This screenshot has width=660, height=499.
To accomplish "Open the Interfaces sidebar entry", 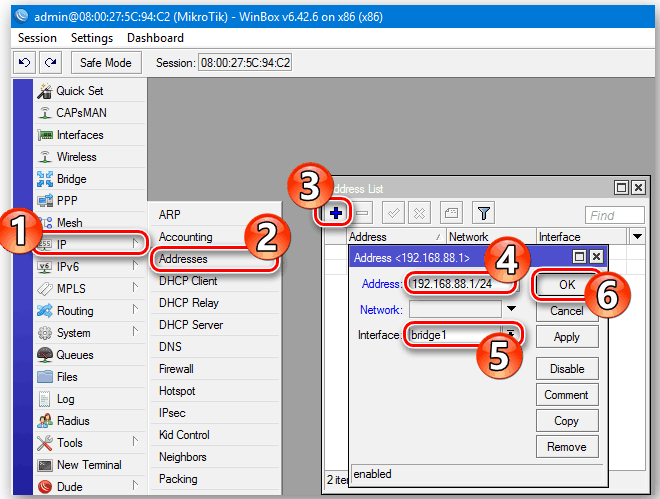I will pyautogui.click(x=90, y=135).
